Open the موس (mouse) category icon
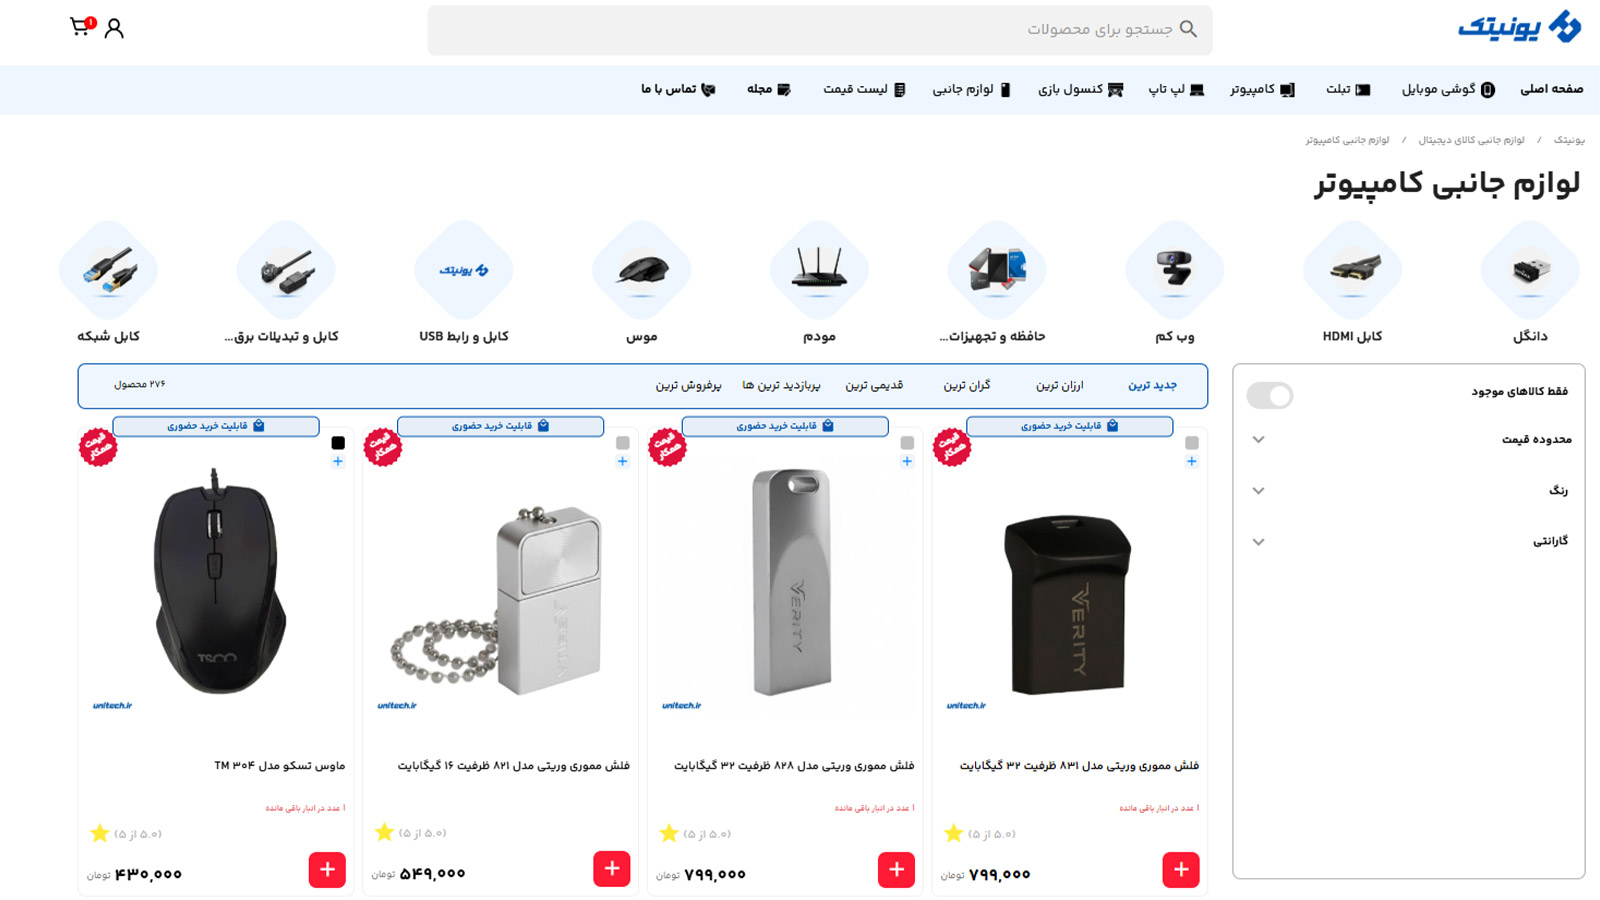The width and height of the screenshot is (1600, 900). tap(641, 270)
